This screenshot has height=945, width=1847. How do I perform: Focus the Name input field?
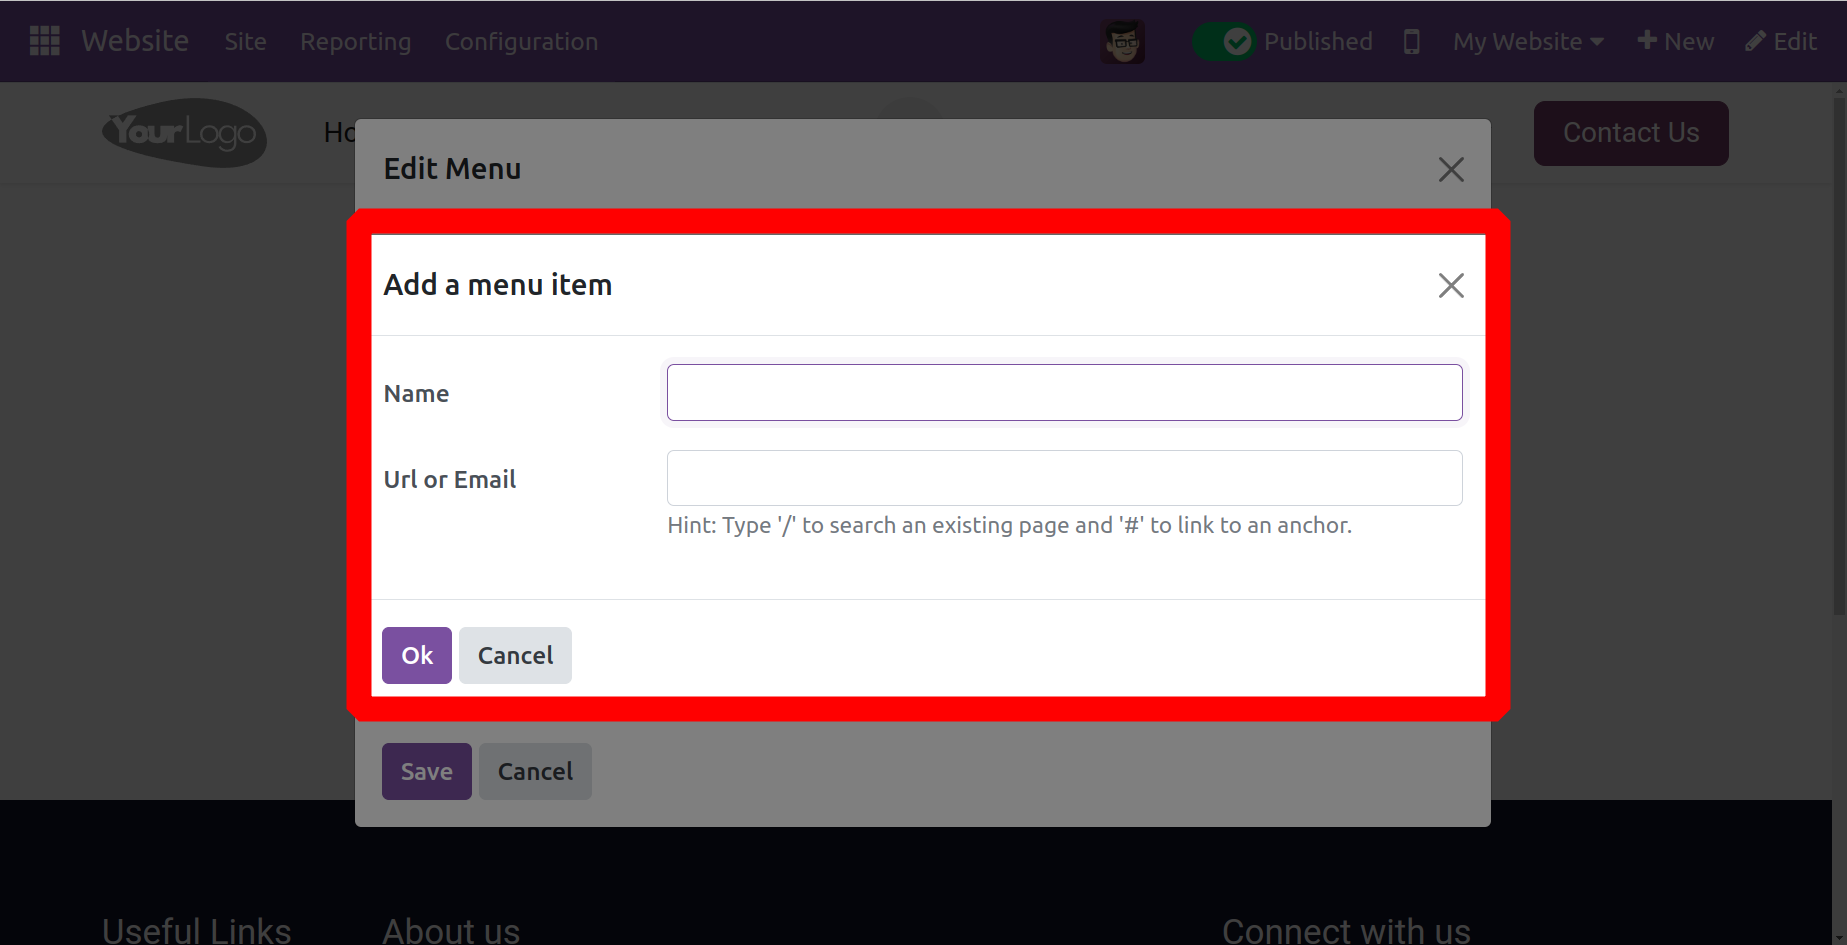pyautogui.click(x=1064, y=393)
